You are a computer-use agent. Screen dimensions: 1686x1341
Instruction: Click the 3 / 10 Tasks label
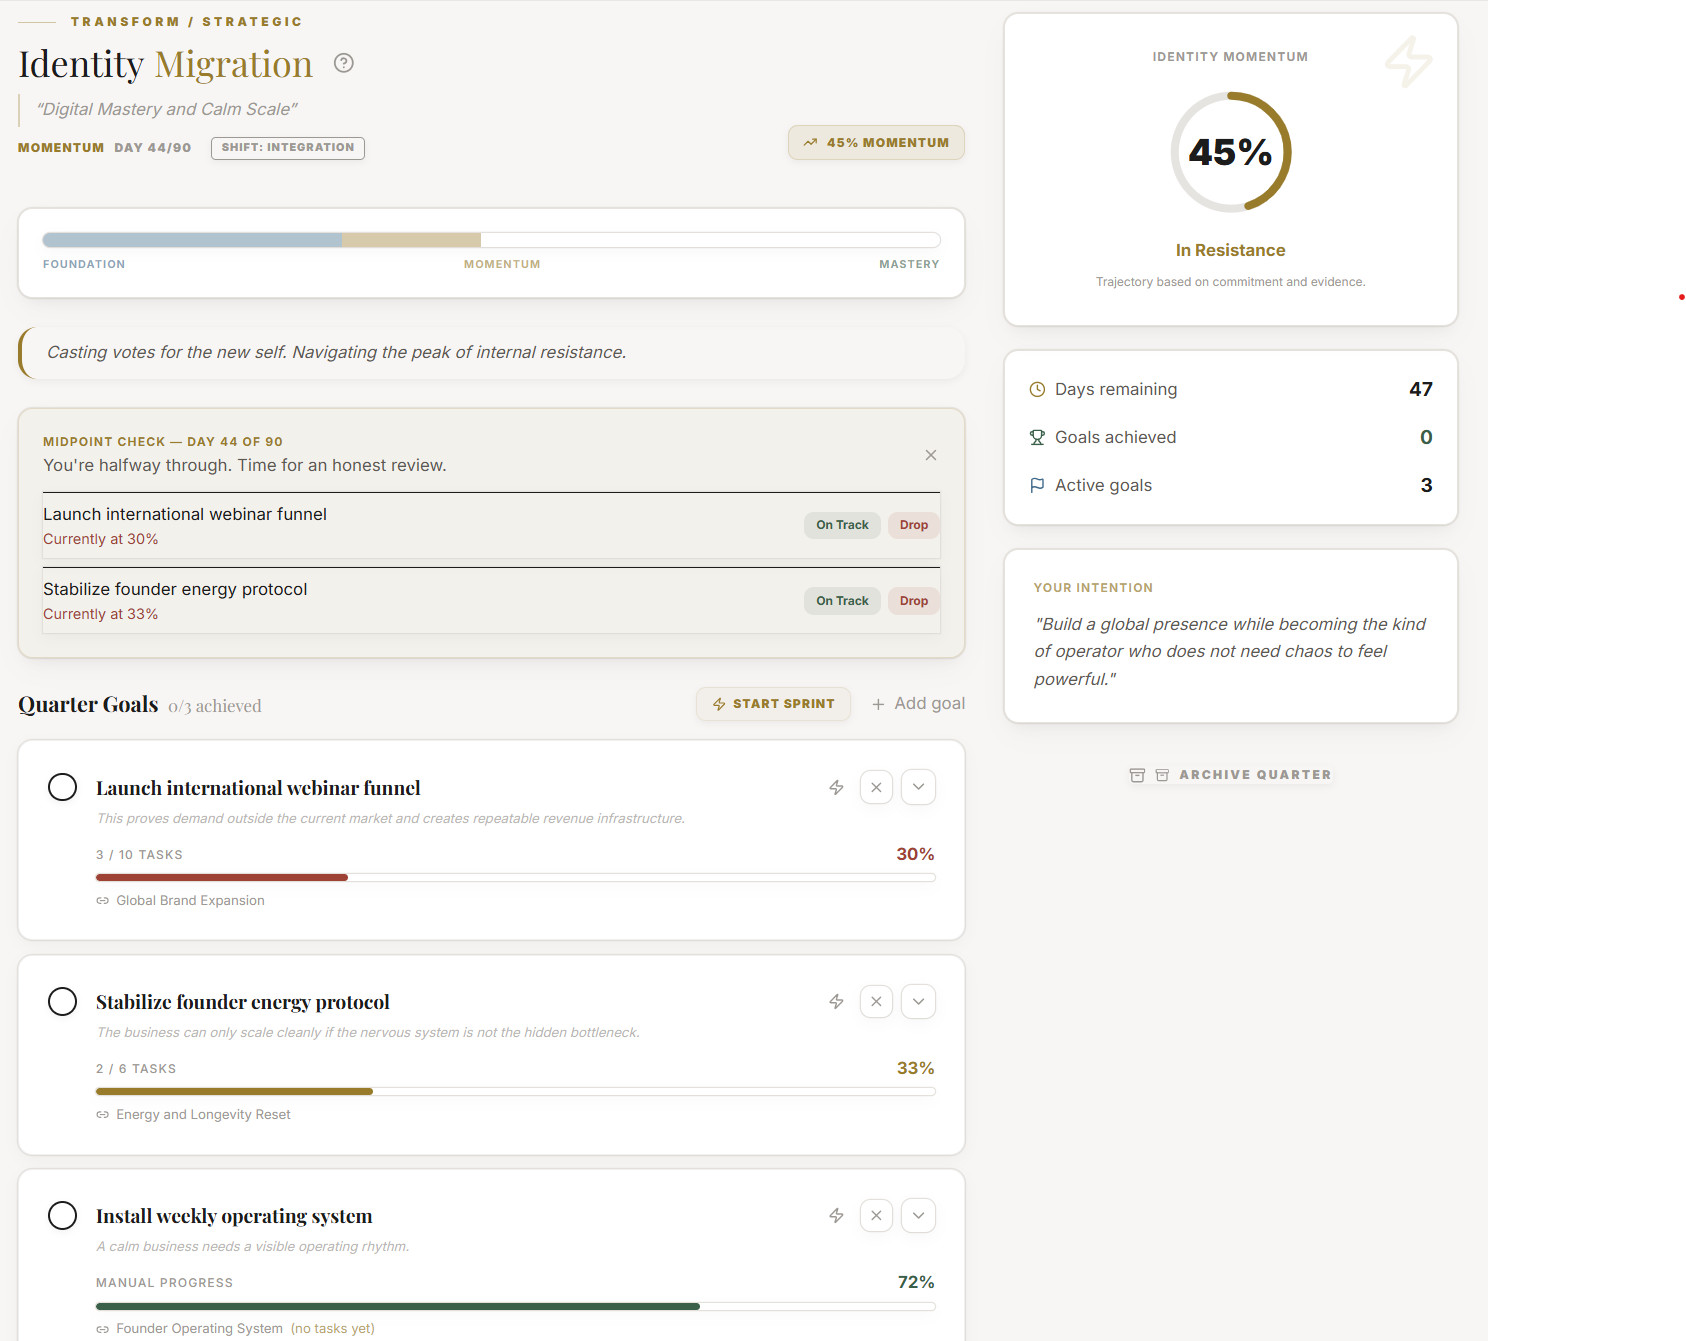click(139, 855)
